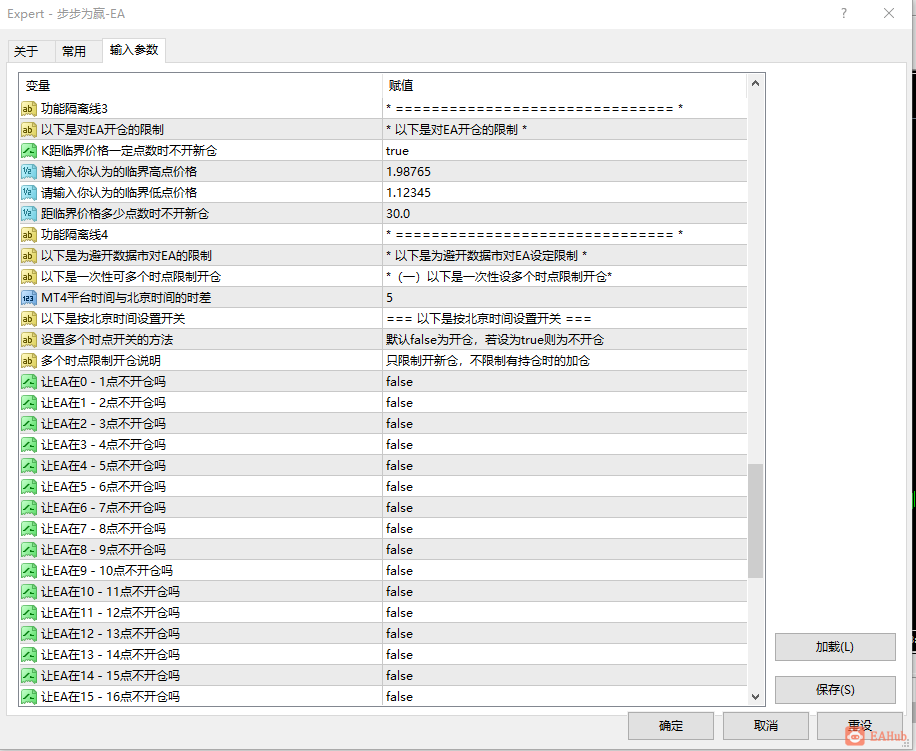This screenshot has height=751, width=916.
Task: Click the 加载(L) button
Action: 835,647
